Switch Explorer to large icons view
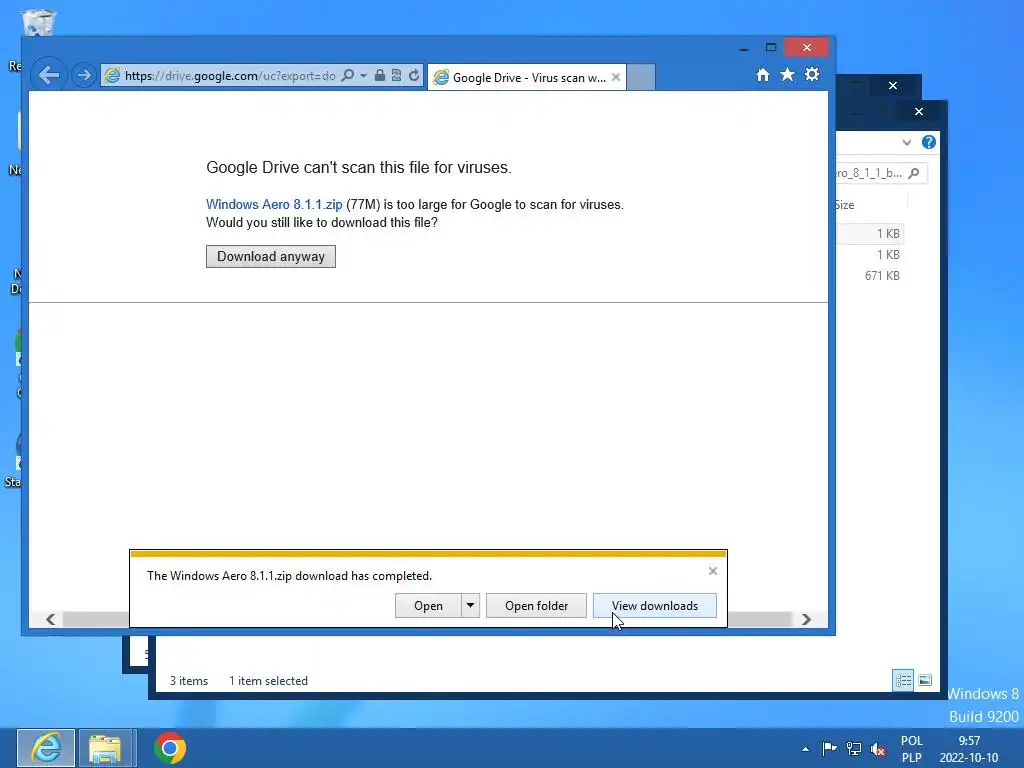Screen dimensions: 1024x768 point(925,680)
